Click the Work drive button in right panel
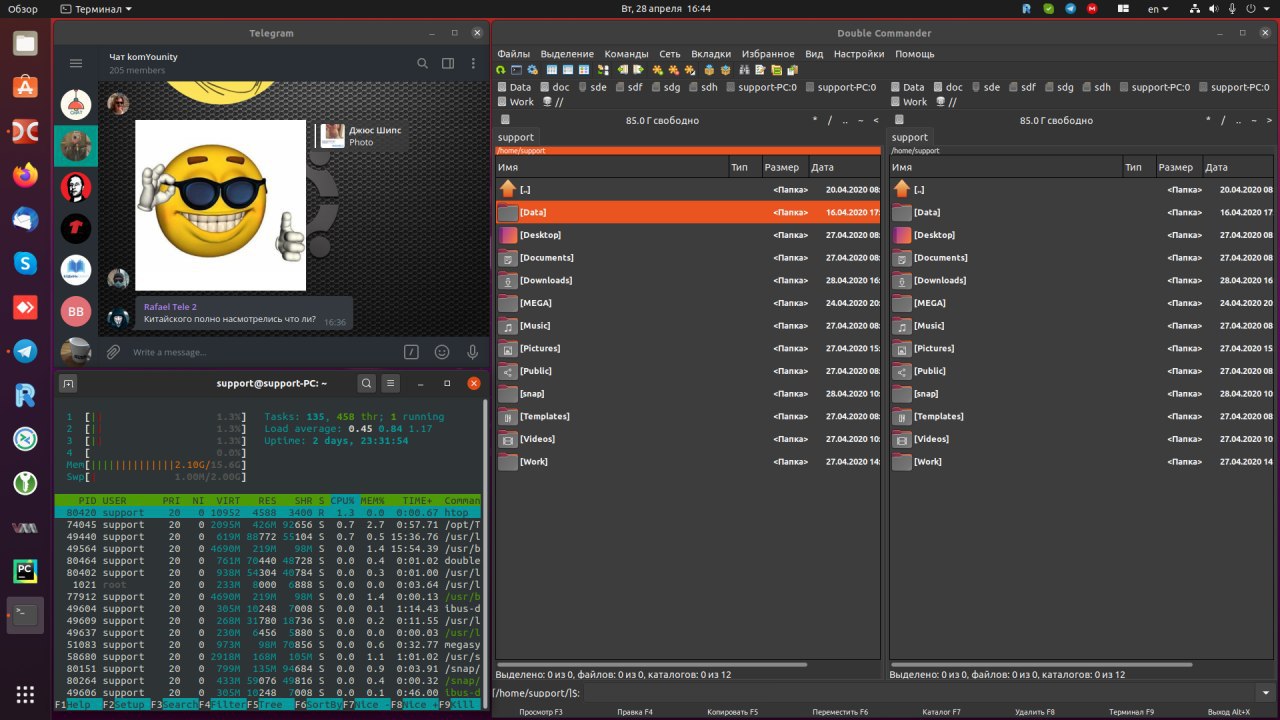This screenshot has width=1280, height=720. pyautogui.click(x=908, y=102)
